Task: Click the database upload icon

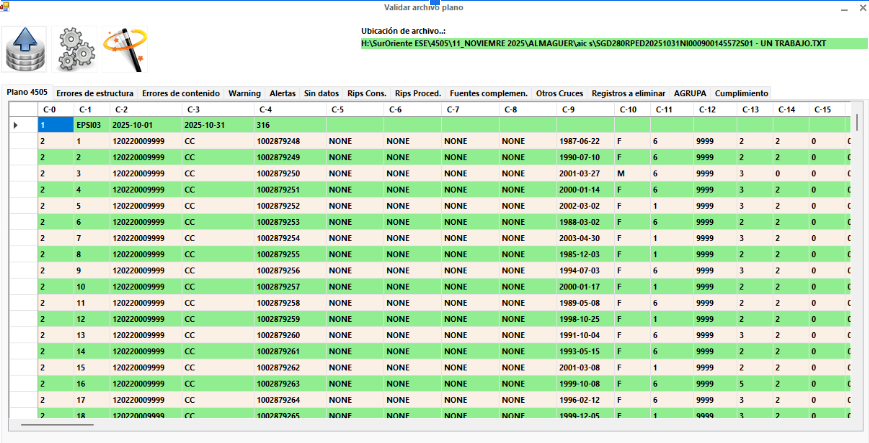Action: point(26,49)
